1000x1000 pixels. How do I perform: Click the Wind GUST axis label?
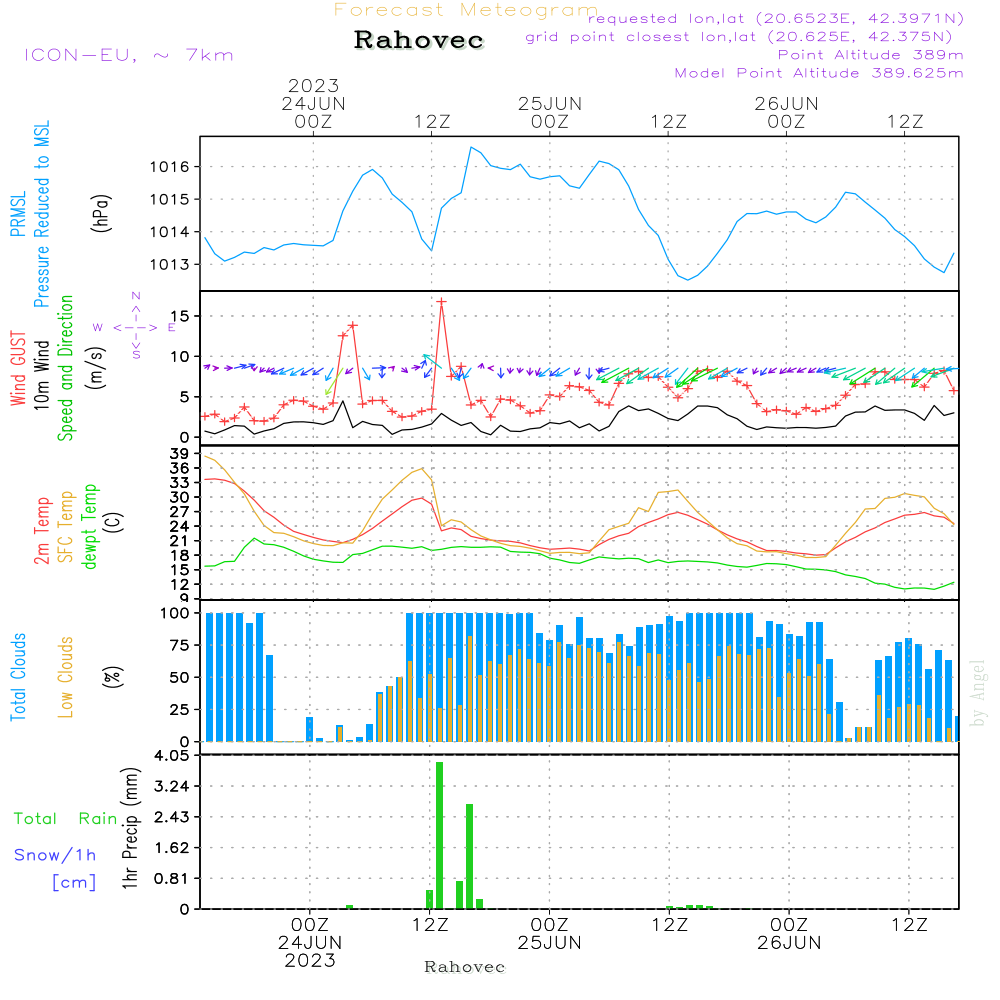18,372
